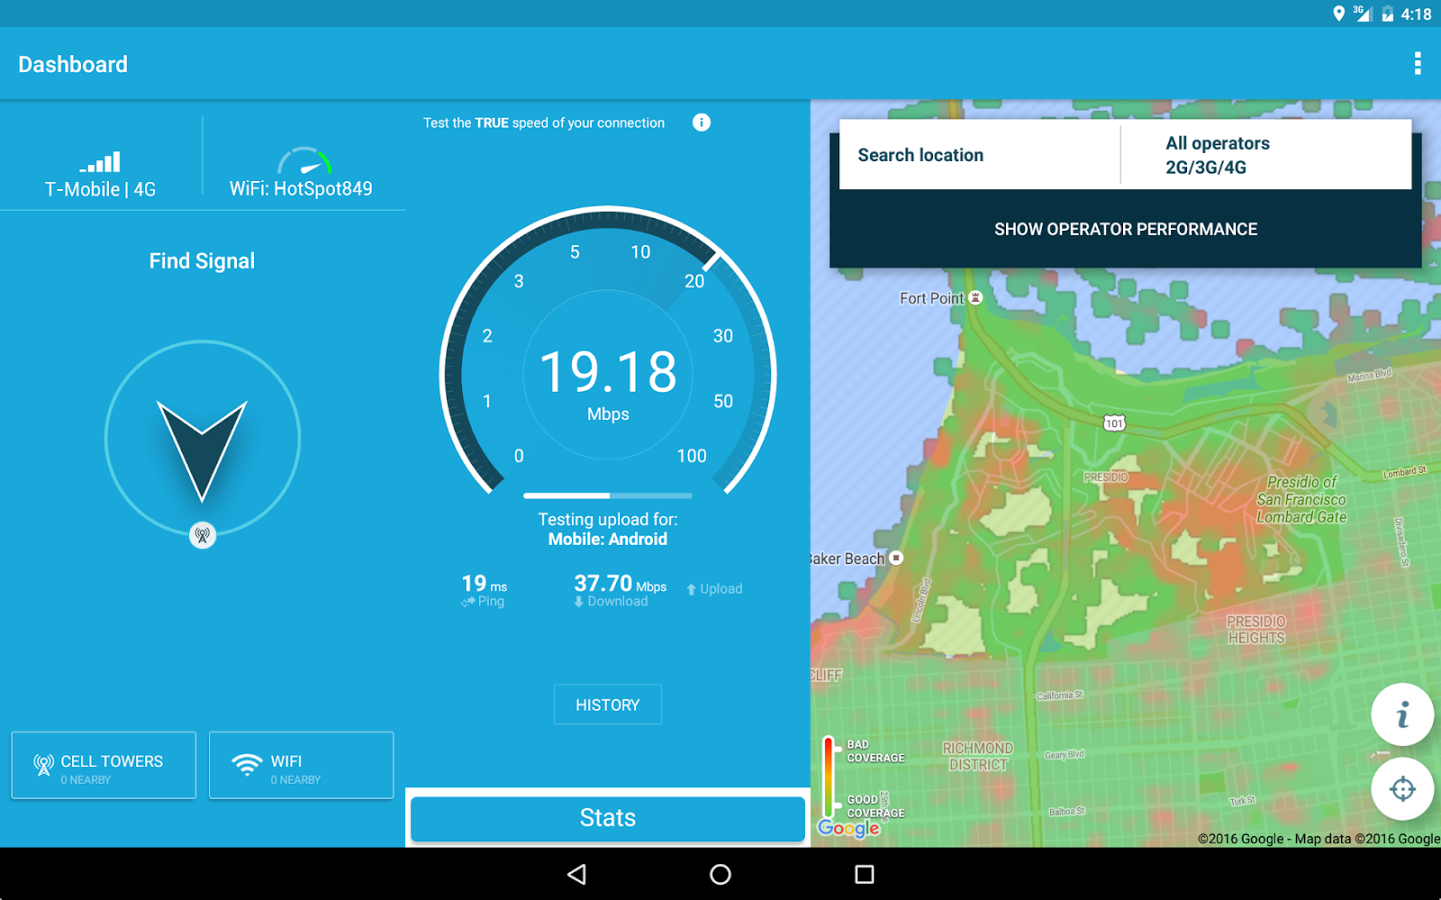
Task: Open the Stats tab
Action: coord(608,818)
